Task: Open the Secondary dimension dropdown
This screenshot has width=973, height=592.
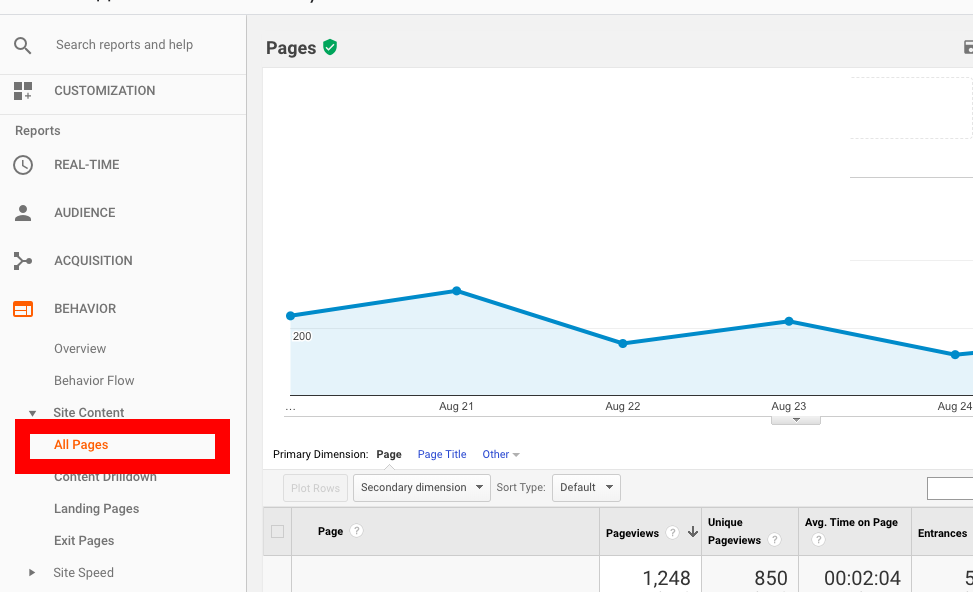Action: [x=421, y=488]
